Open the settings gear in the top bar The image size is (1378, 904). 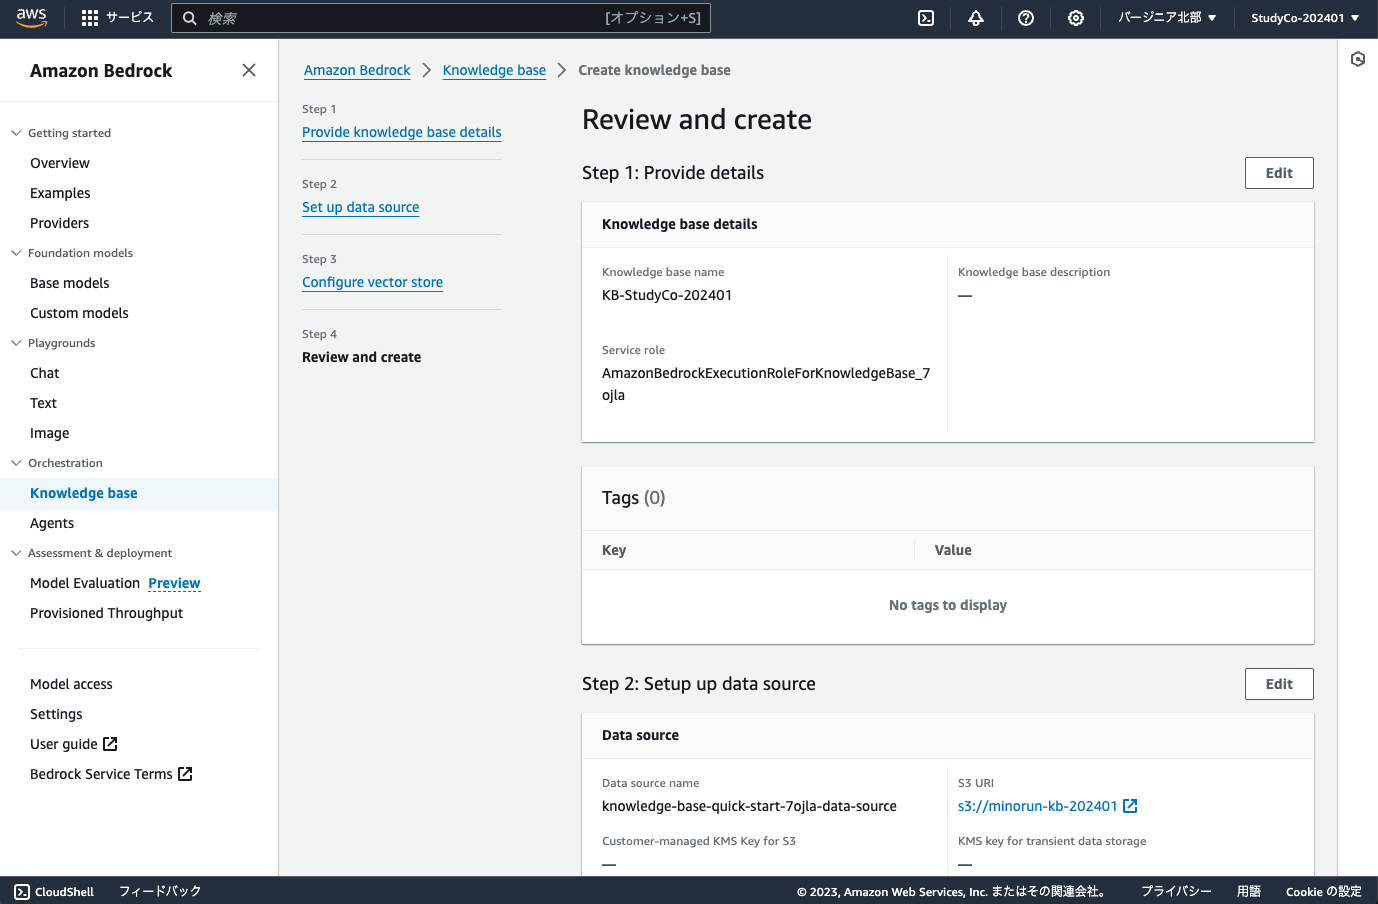click(x=1075, y=18)
